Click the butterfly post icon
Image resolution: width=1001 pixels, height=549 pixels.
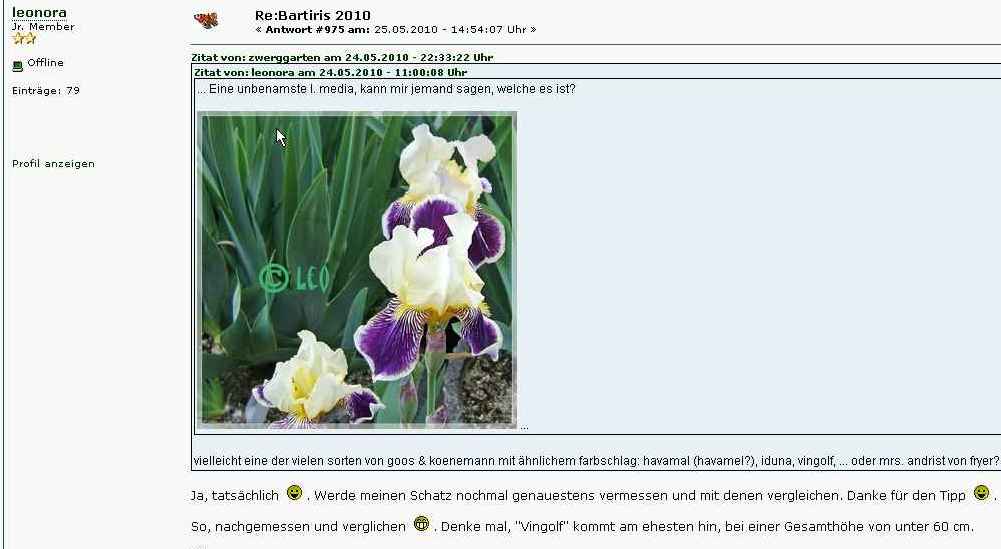point(206,20)
